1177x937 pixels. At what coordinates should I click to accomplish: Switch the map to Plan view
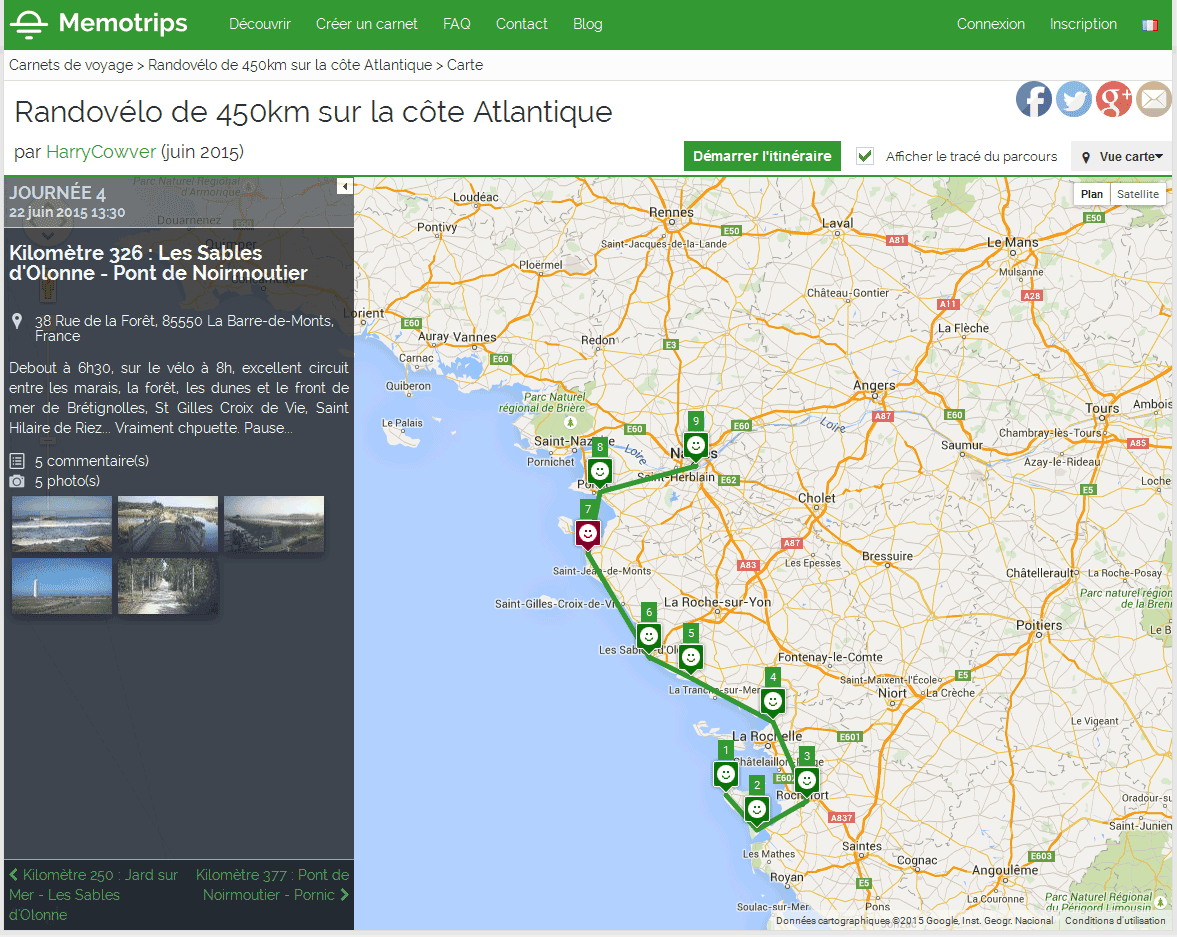tap(1091, 194)
